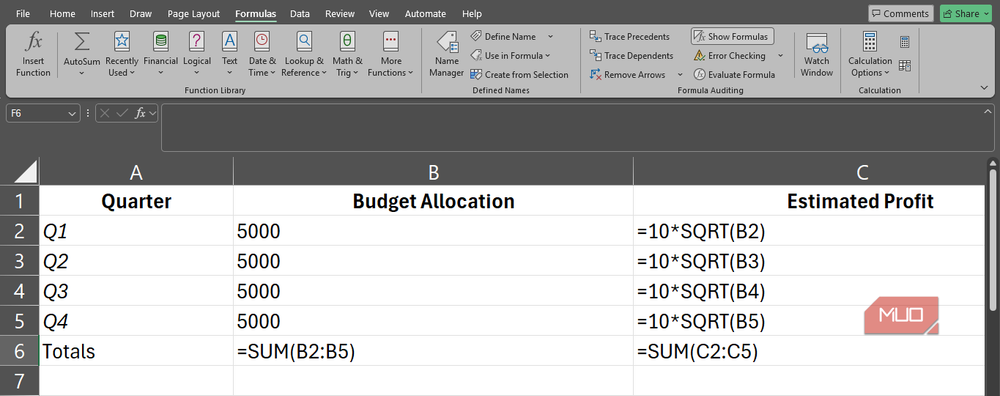Screen dimensions: 1000x396
Task: Expand the formula bar fx dropdown arrow
Action: coord(152,114)
